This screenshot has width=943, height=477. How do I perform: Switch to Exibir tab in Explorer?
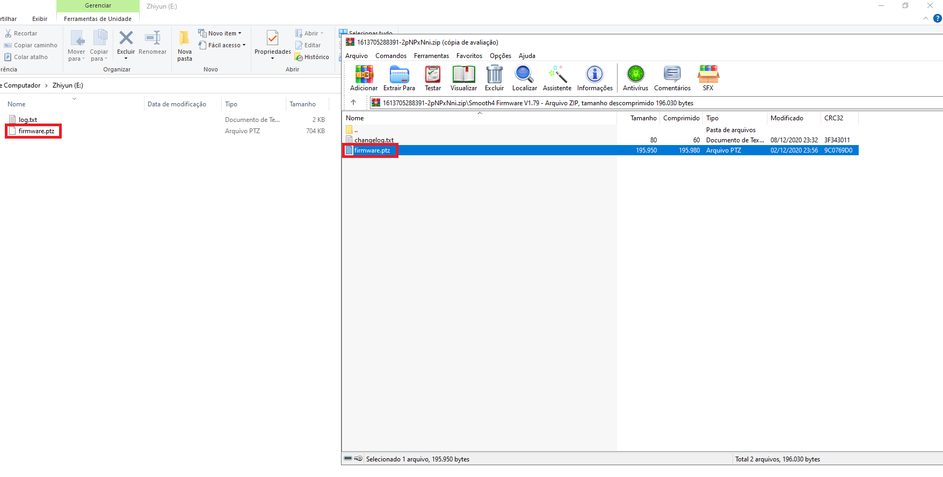pos(40,19)
